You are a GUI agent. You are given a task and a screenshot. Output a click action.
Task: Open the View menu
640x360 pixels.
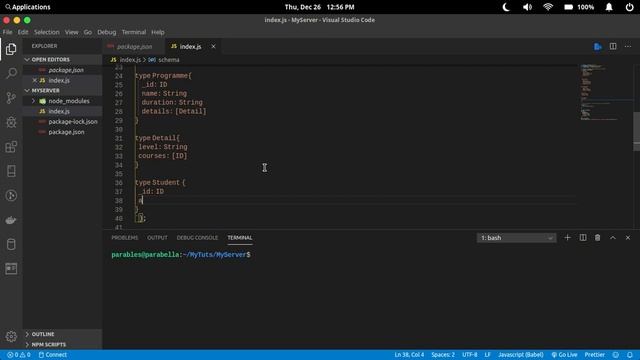[x=71, y=32]
